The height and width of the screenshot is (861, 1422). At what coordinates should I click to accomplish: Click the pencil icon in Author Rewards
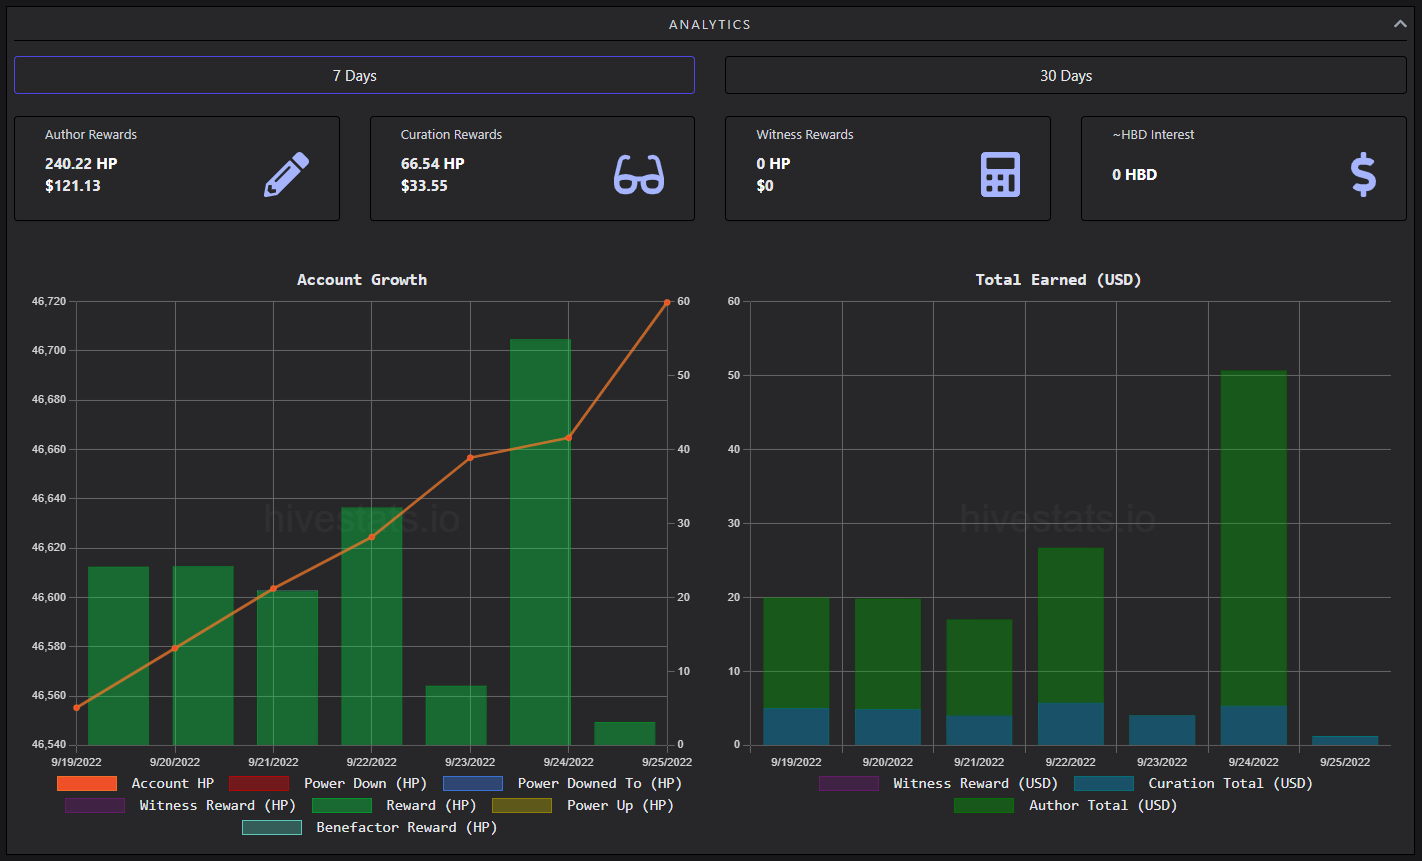click(x=286, y=175)
